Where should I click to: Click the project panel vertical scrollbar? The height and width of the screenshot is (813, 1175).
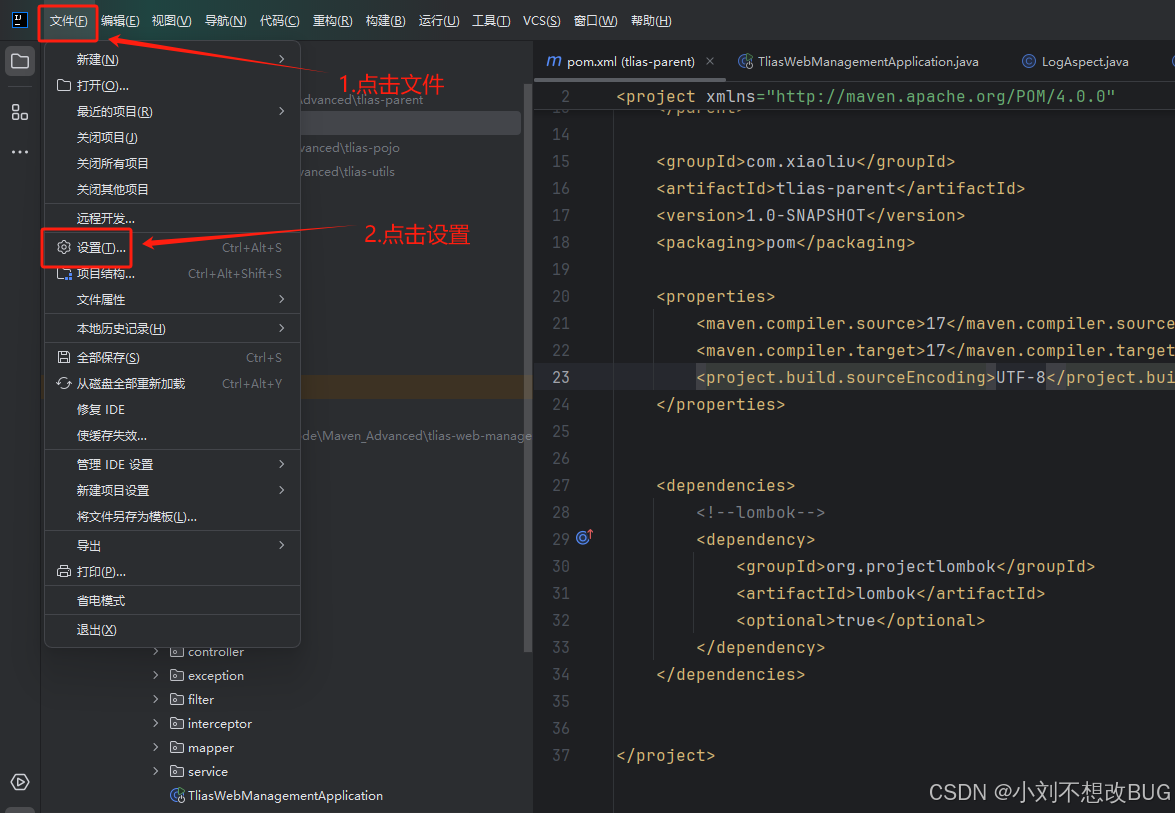(528, 367)
